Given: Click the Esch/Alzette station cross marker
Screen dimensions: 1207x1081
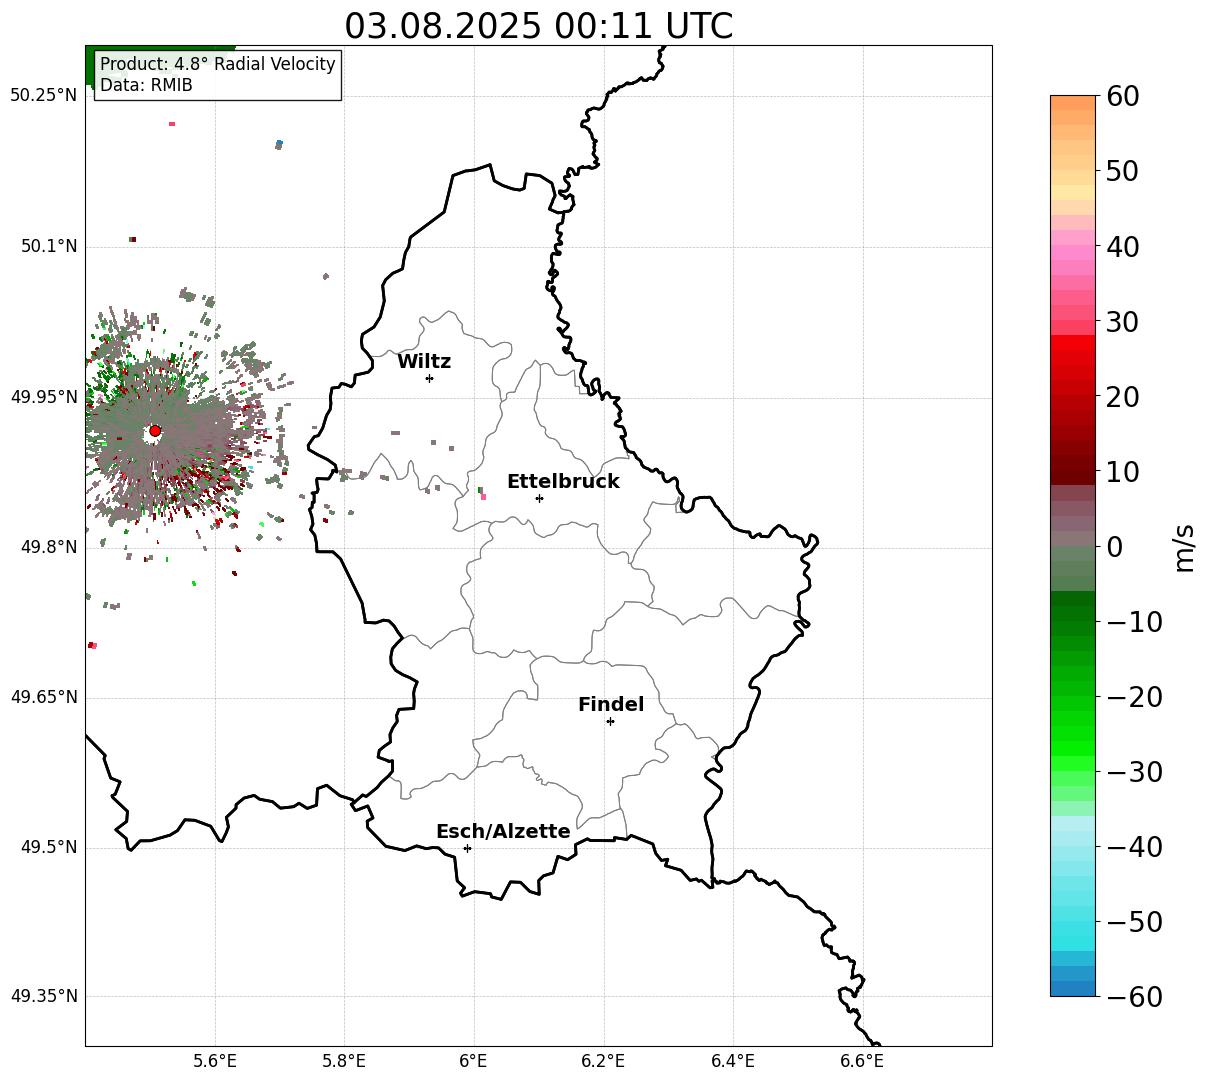Looking at the screenshot, I should pos(467,848).
